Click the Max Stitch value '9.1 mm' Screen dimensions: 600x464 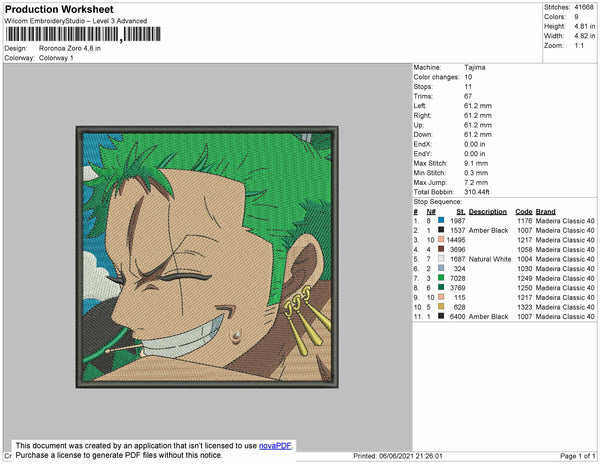click(476, 163)
